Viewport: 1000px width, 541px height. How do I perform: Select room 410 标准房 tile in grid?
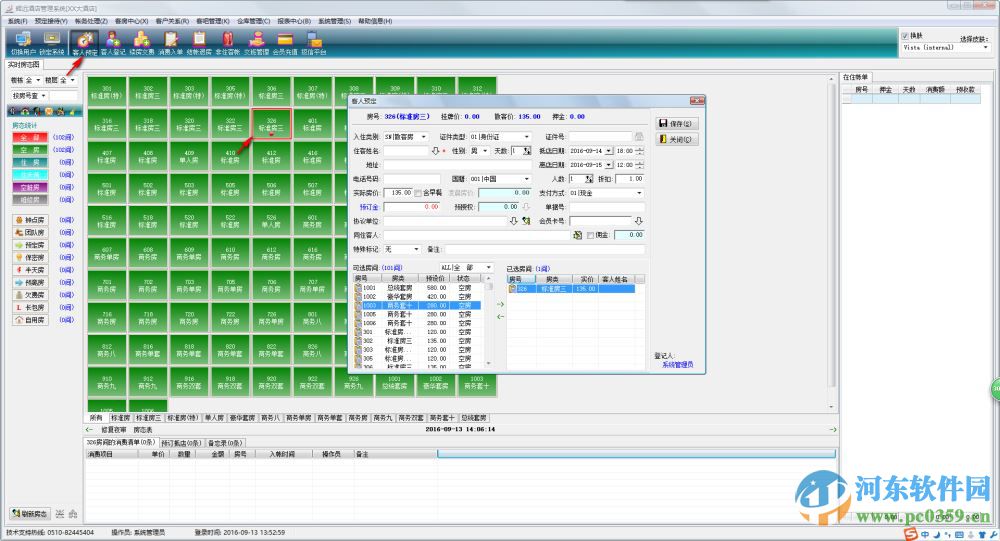[x=230, y=156]
